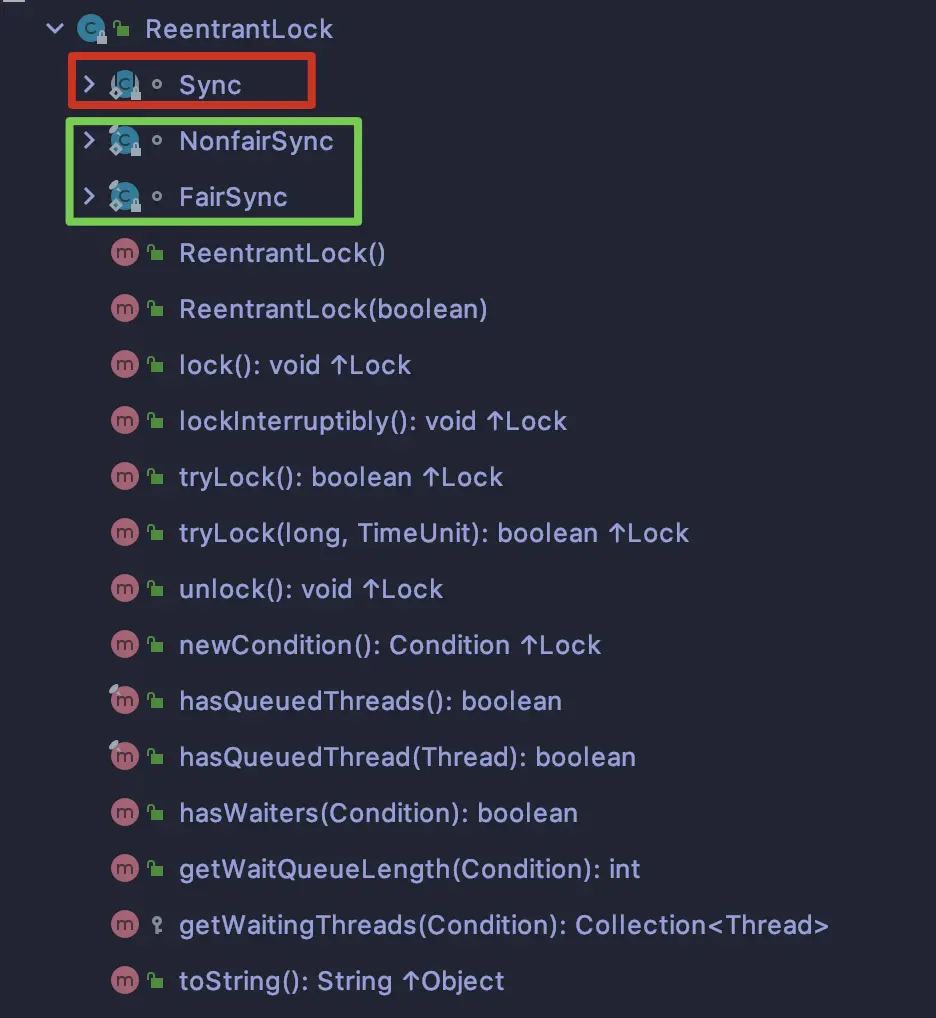
Task: Select lock(): void method entry
Action: tap(295, 365)
